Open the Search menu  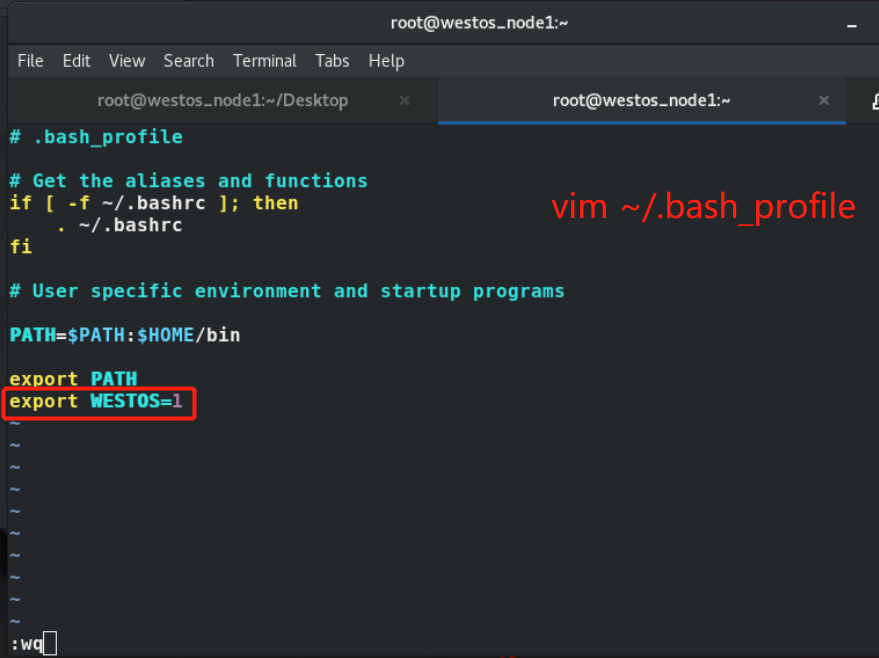tap(189, 61)
